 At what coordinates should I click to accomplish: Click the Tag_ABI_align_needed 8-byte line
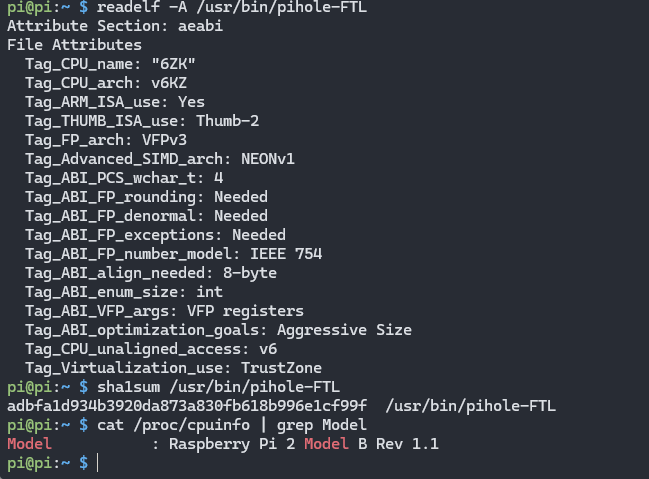tap(151, 273)
